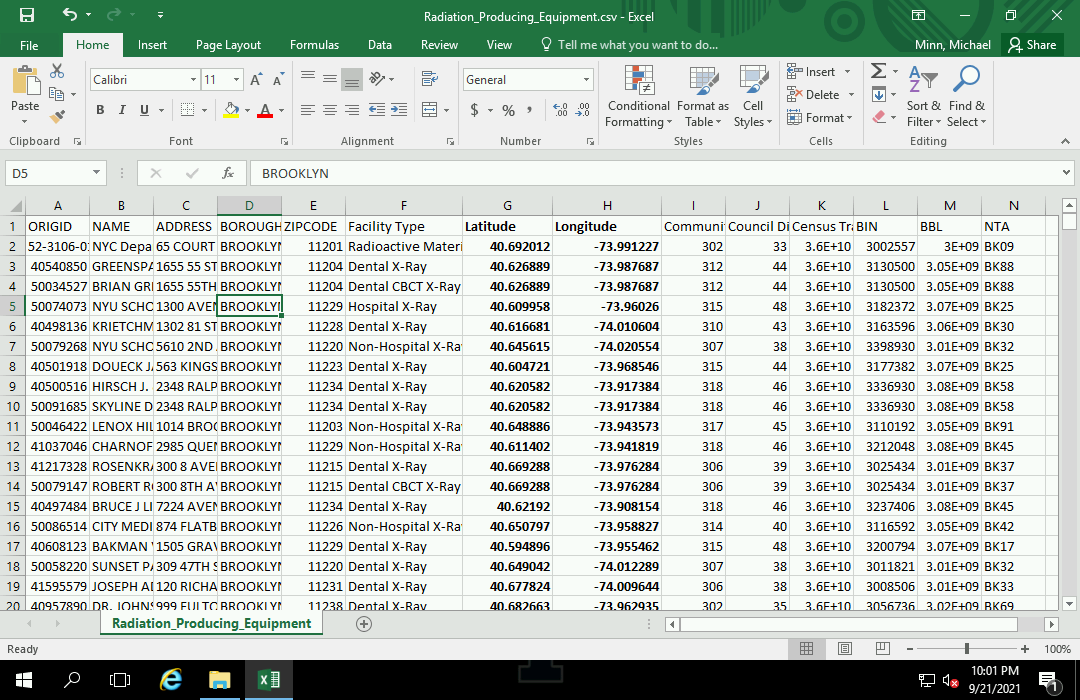1080x700 pixels.
Task: Add new sheet with plus icon
Action: tap(364, 623)
